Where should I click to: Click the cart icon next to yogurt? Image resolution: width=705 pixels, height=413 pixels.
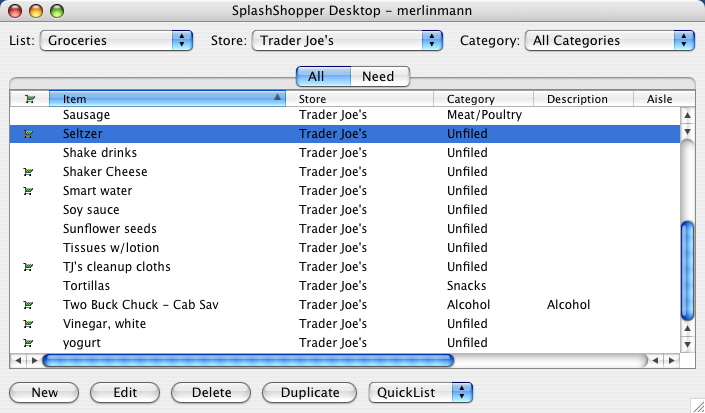pos(28,343)
